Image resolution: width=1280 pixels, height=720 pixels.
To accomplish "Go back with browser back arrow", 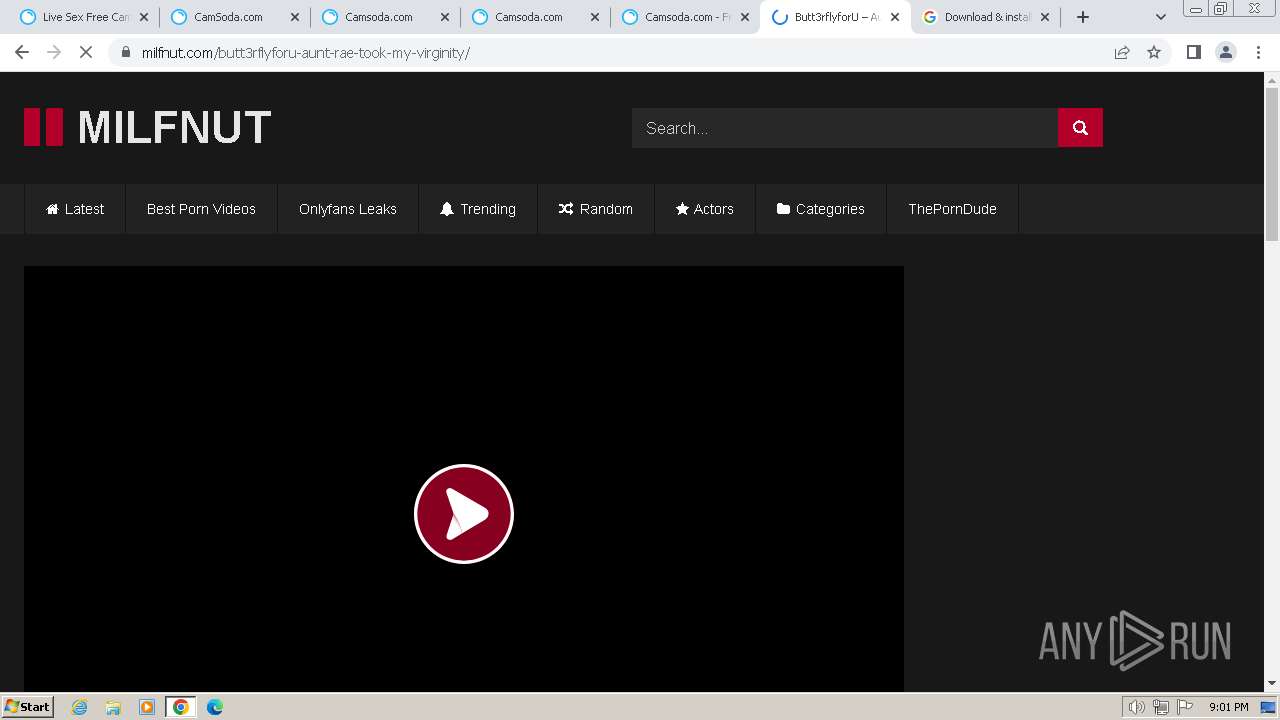I will [x=22, y=52].
